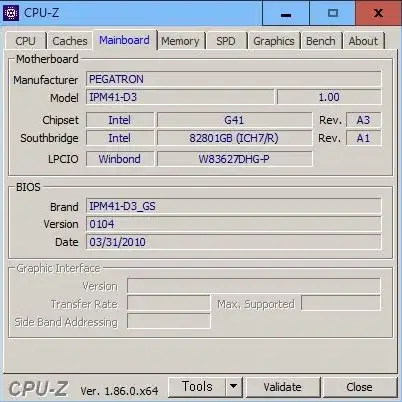Click the CPU-Z app icon in title bar
The width and height of the screenshot is (402, 402).
click(11, 13)
